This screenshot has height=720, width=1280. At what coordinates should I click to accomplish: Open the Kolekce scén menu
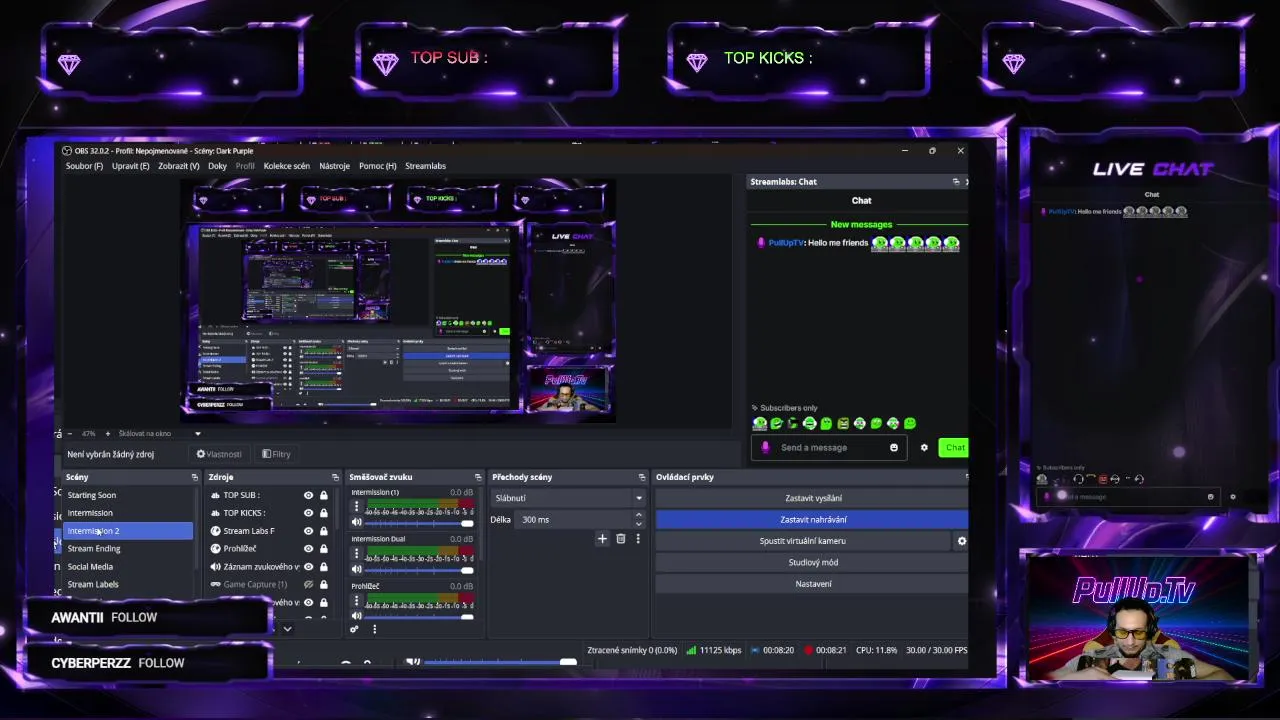(x=286, y=166)
